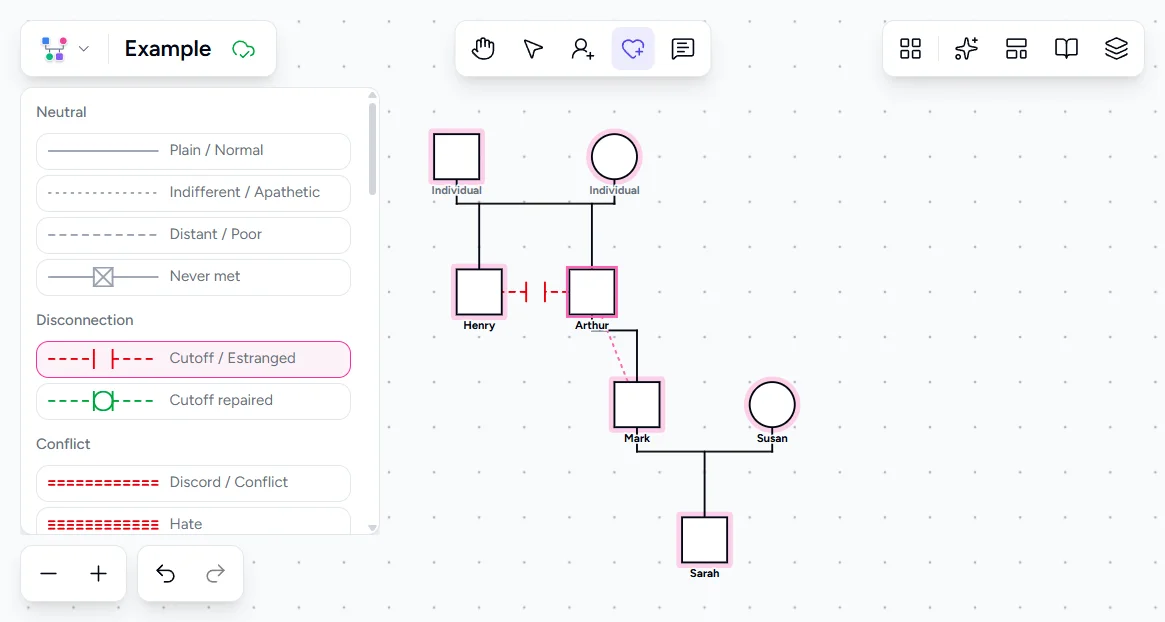
Task: Open the four-squares grid view icon
Action: point(910,49)
